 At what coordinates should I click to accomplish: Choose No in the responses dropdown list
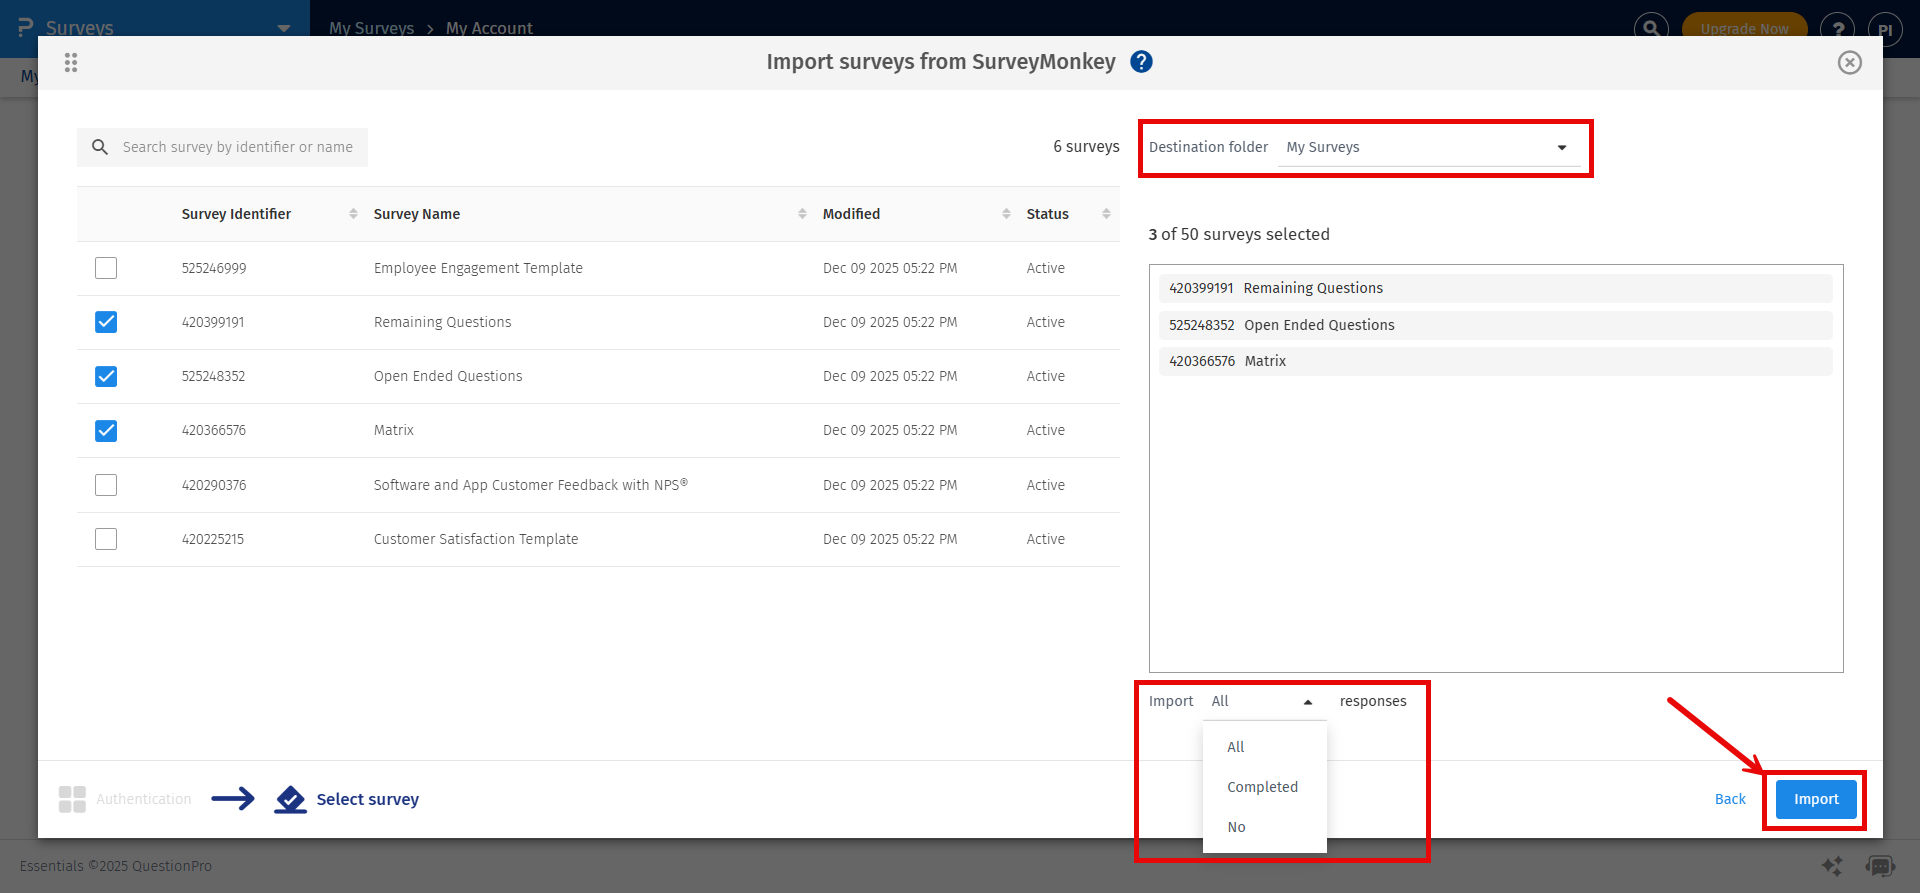1237,827
